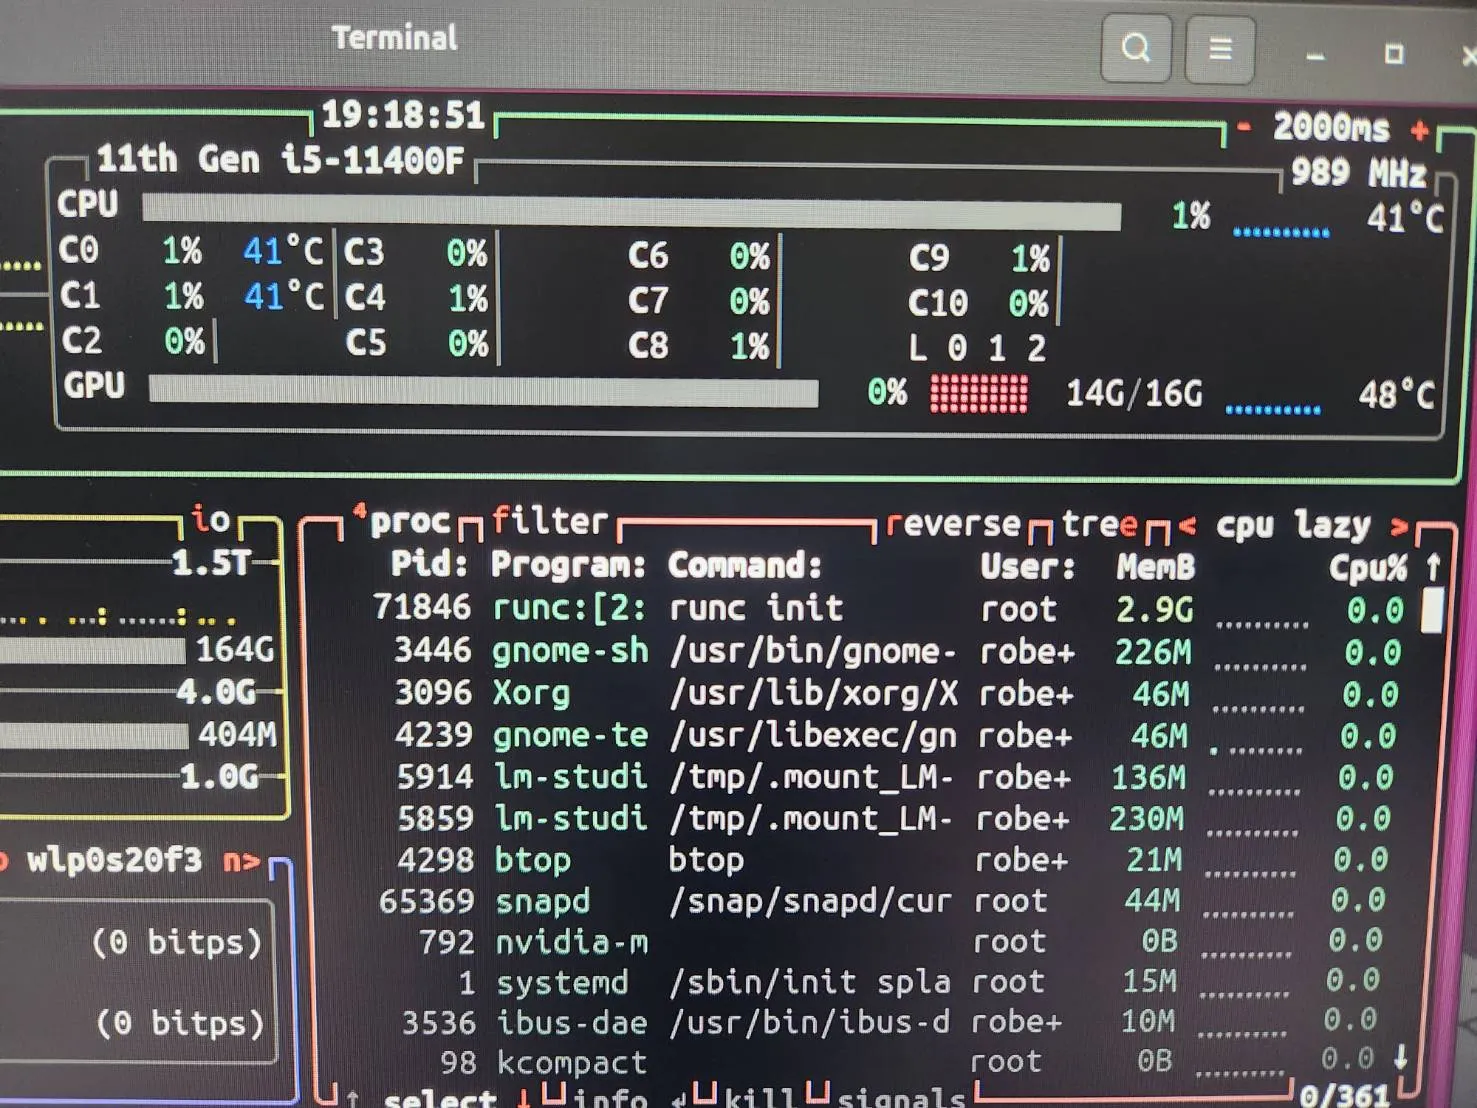The image size is (1477, 1108).
Task: Click the 19:18:51 clock
Action: click(x=403, y=115)
